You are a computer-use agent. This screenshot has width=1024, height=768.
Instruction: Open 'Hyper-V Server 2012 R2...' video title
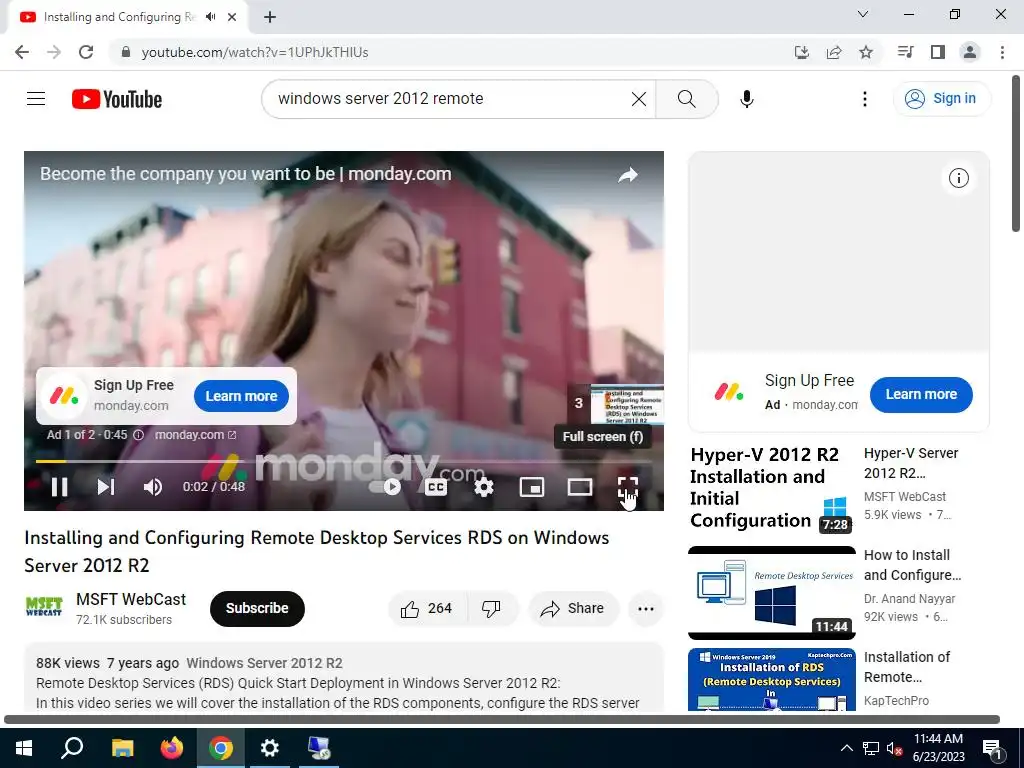[x=910, y=463]
